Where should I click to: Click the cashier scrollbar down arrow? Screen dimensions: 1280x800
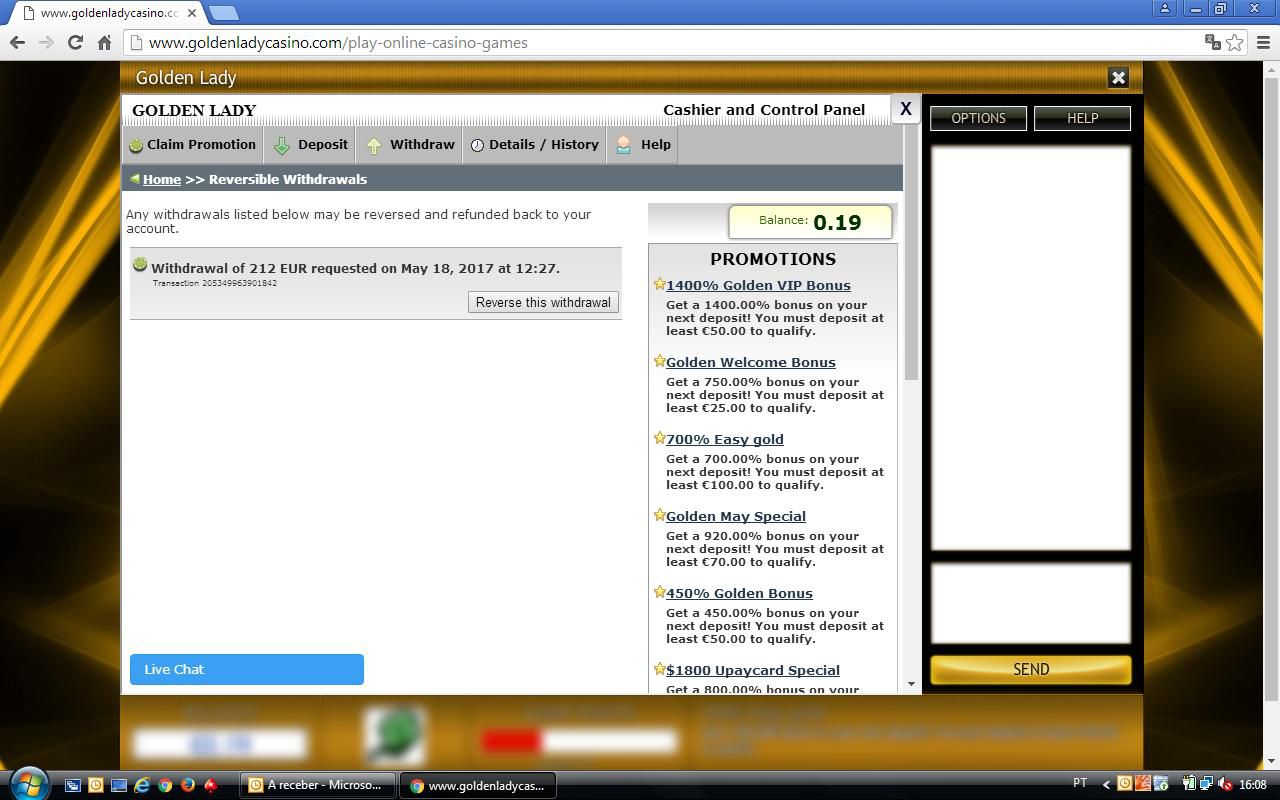pyautogui.click(x=911, y=684)
